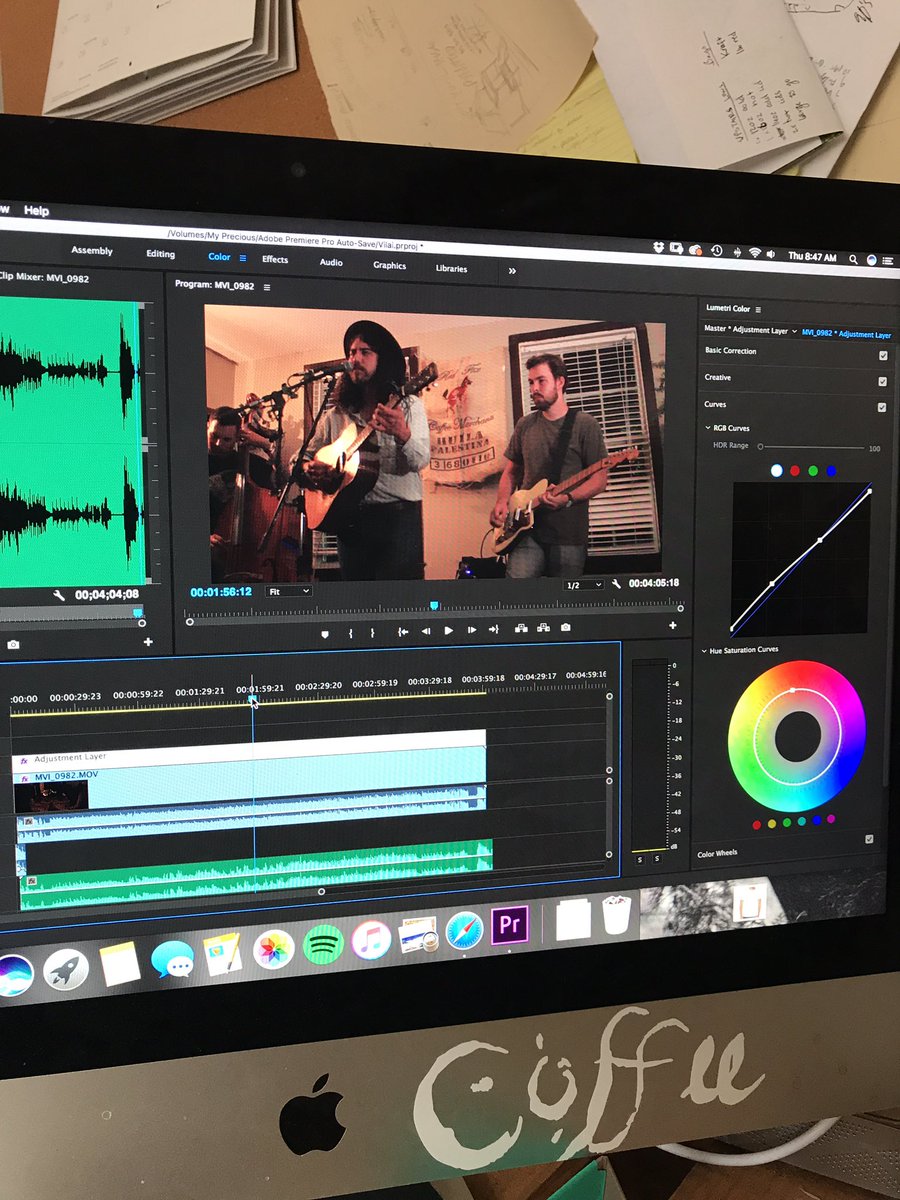
Task: Open Fit zoom level dropdown
Action: [289, 592]
